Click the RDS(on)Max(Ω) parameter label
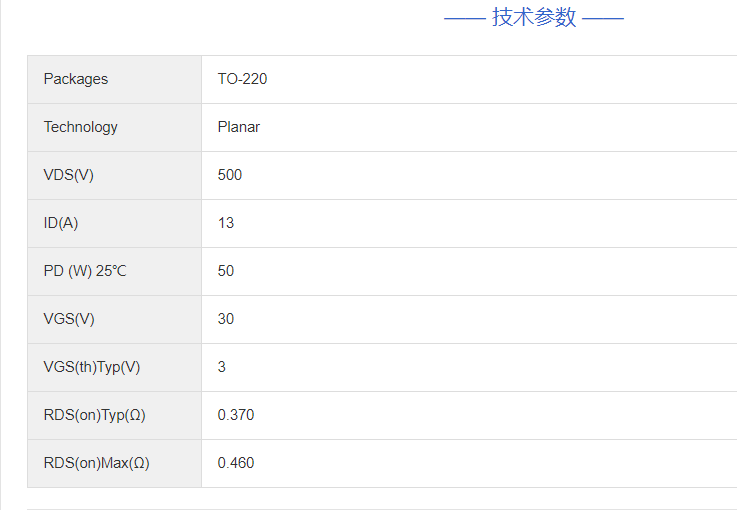 [96, 463]
